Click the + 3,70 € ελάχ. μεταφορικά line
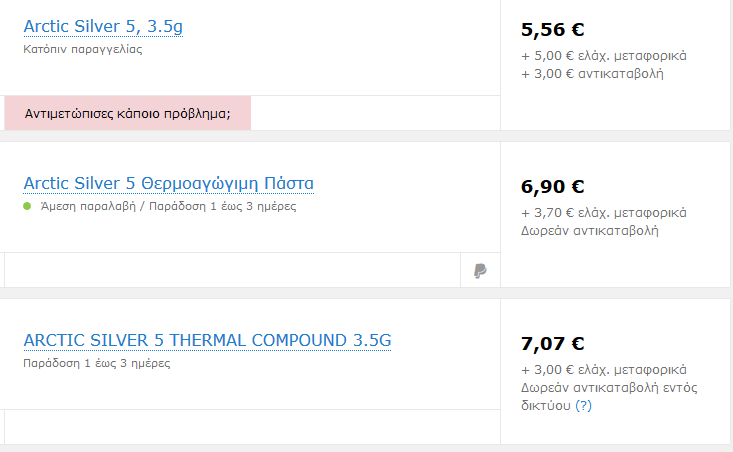This screenshot has height=452, width=733. (604, 213)
